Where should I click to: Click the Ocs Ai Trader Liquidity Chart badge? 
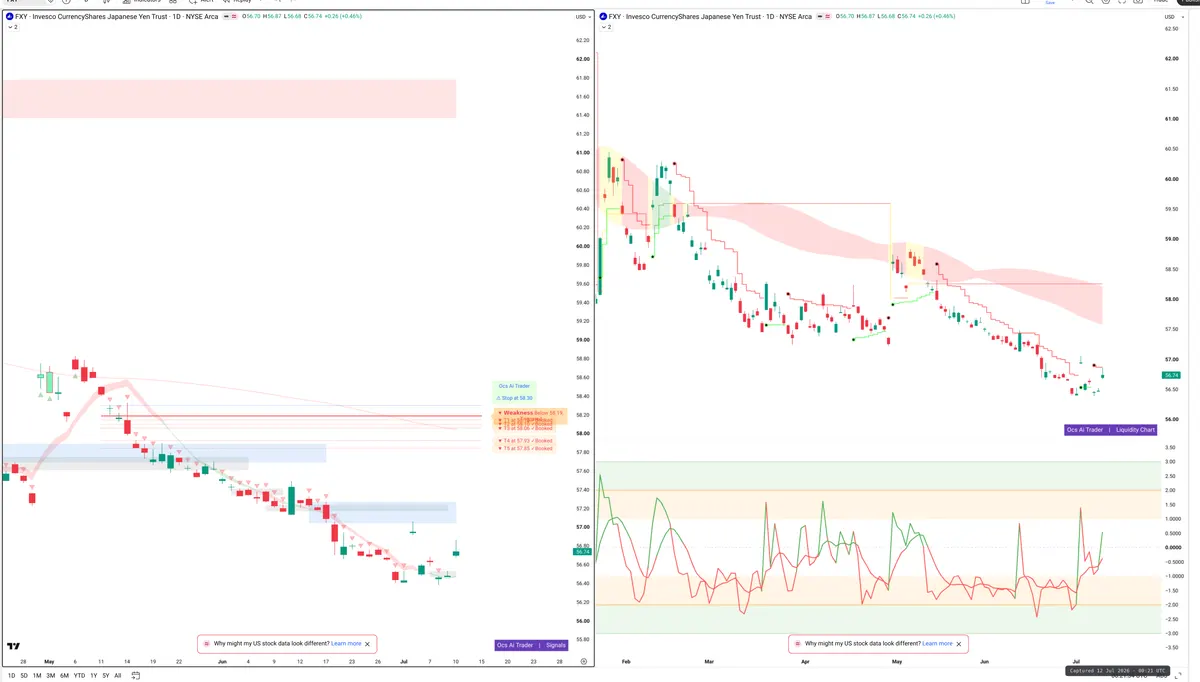point(1111,429)
